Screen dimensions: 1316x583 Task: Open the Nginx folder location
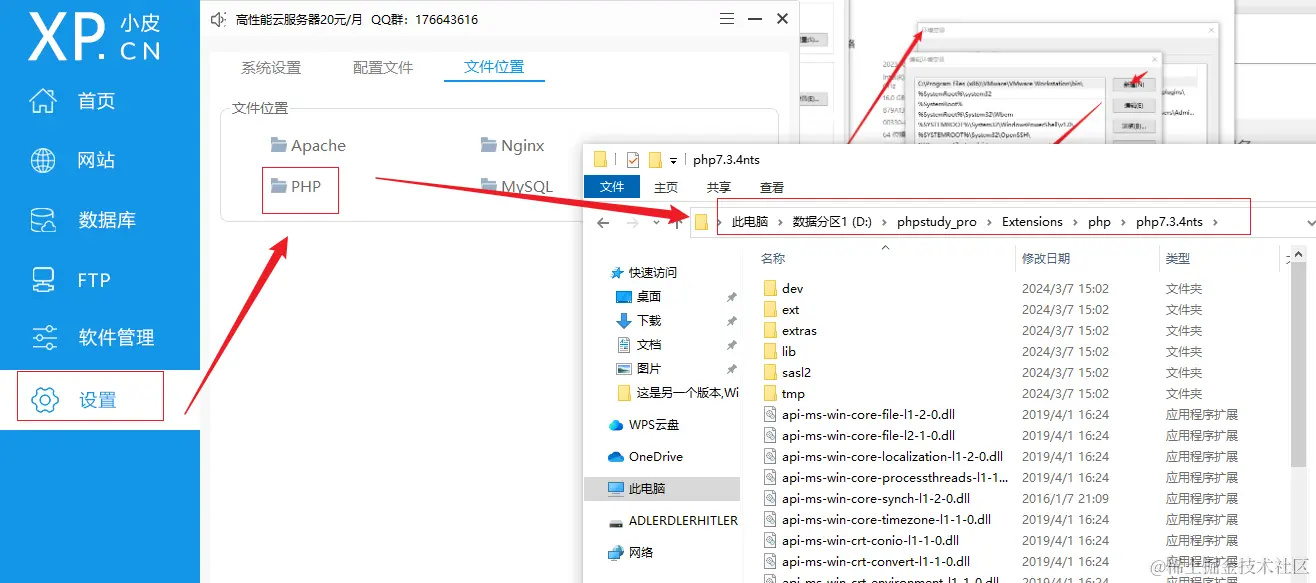tap(512, 146)
